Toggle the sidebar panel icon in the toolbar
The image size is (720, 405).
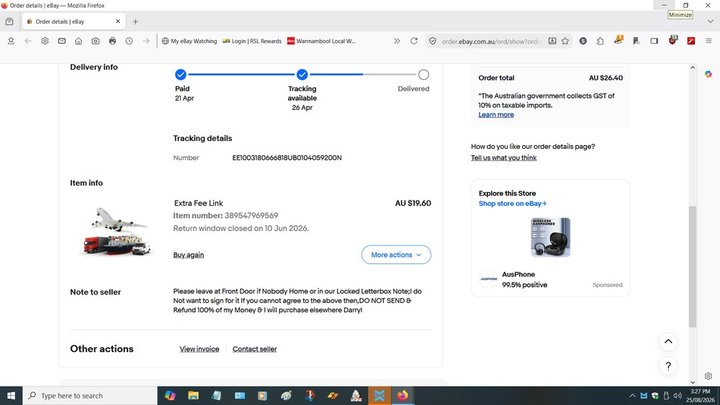[x=654, y=41]
